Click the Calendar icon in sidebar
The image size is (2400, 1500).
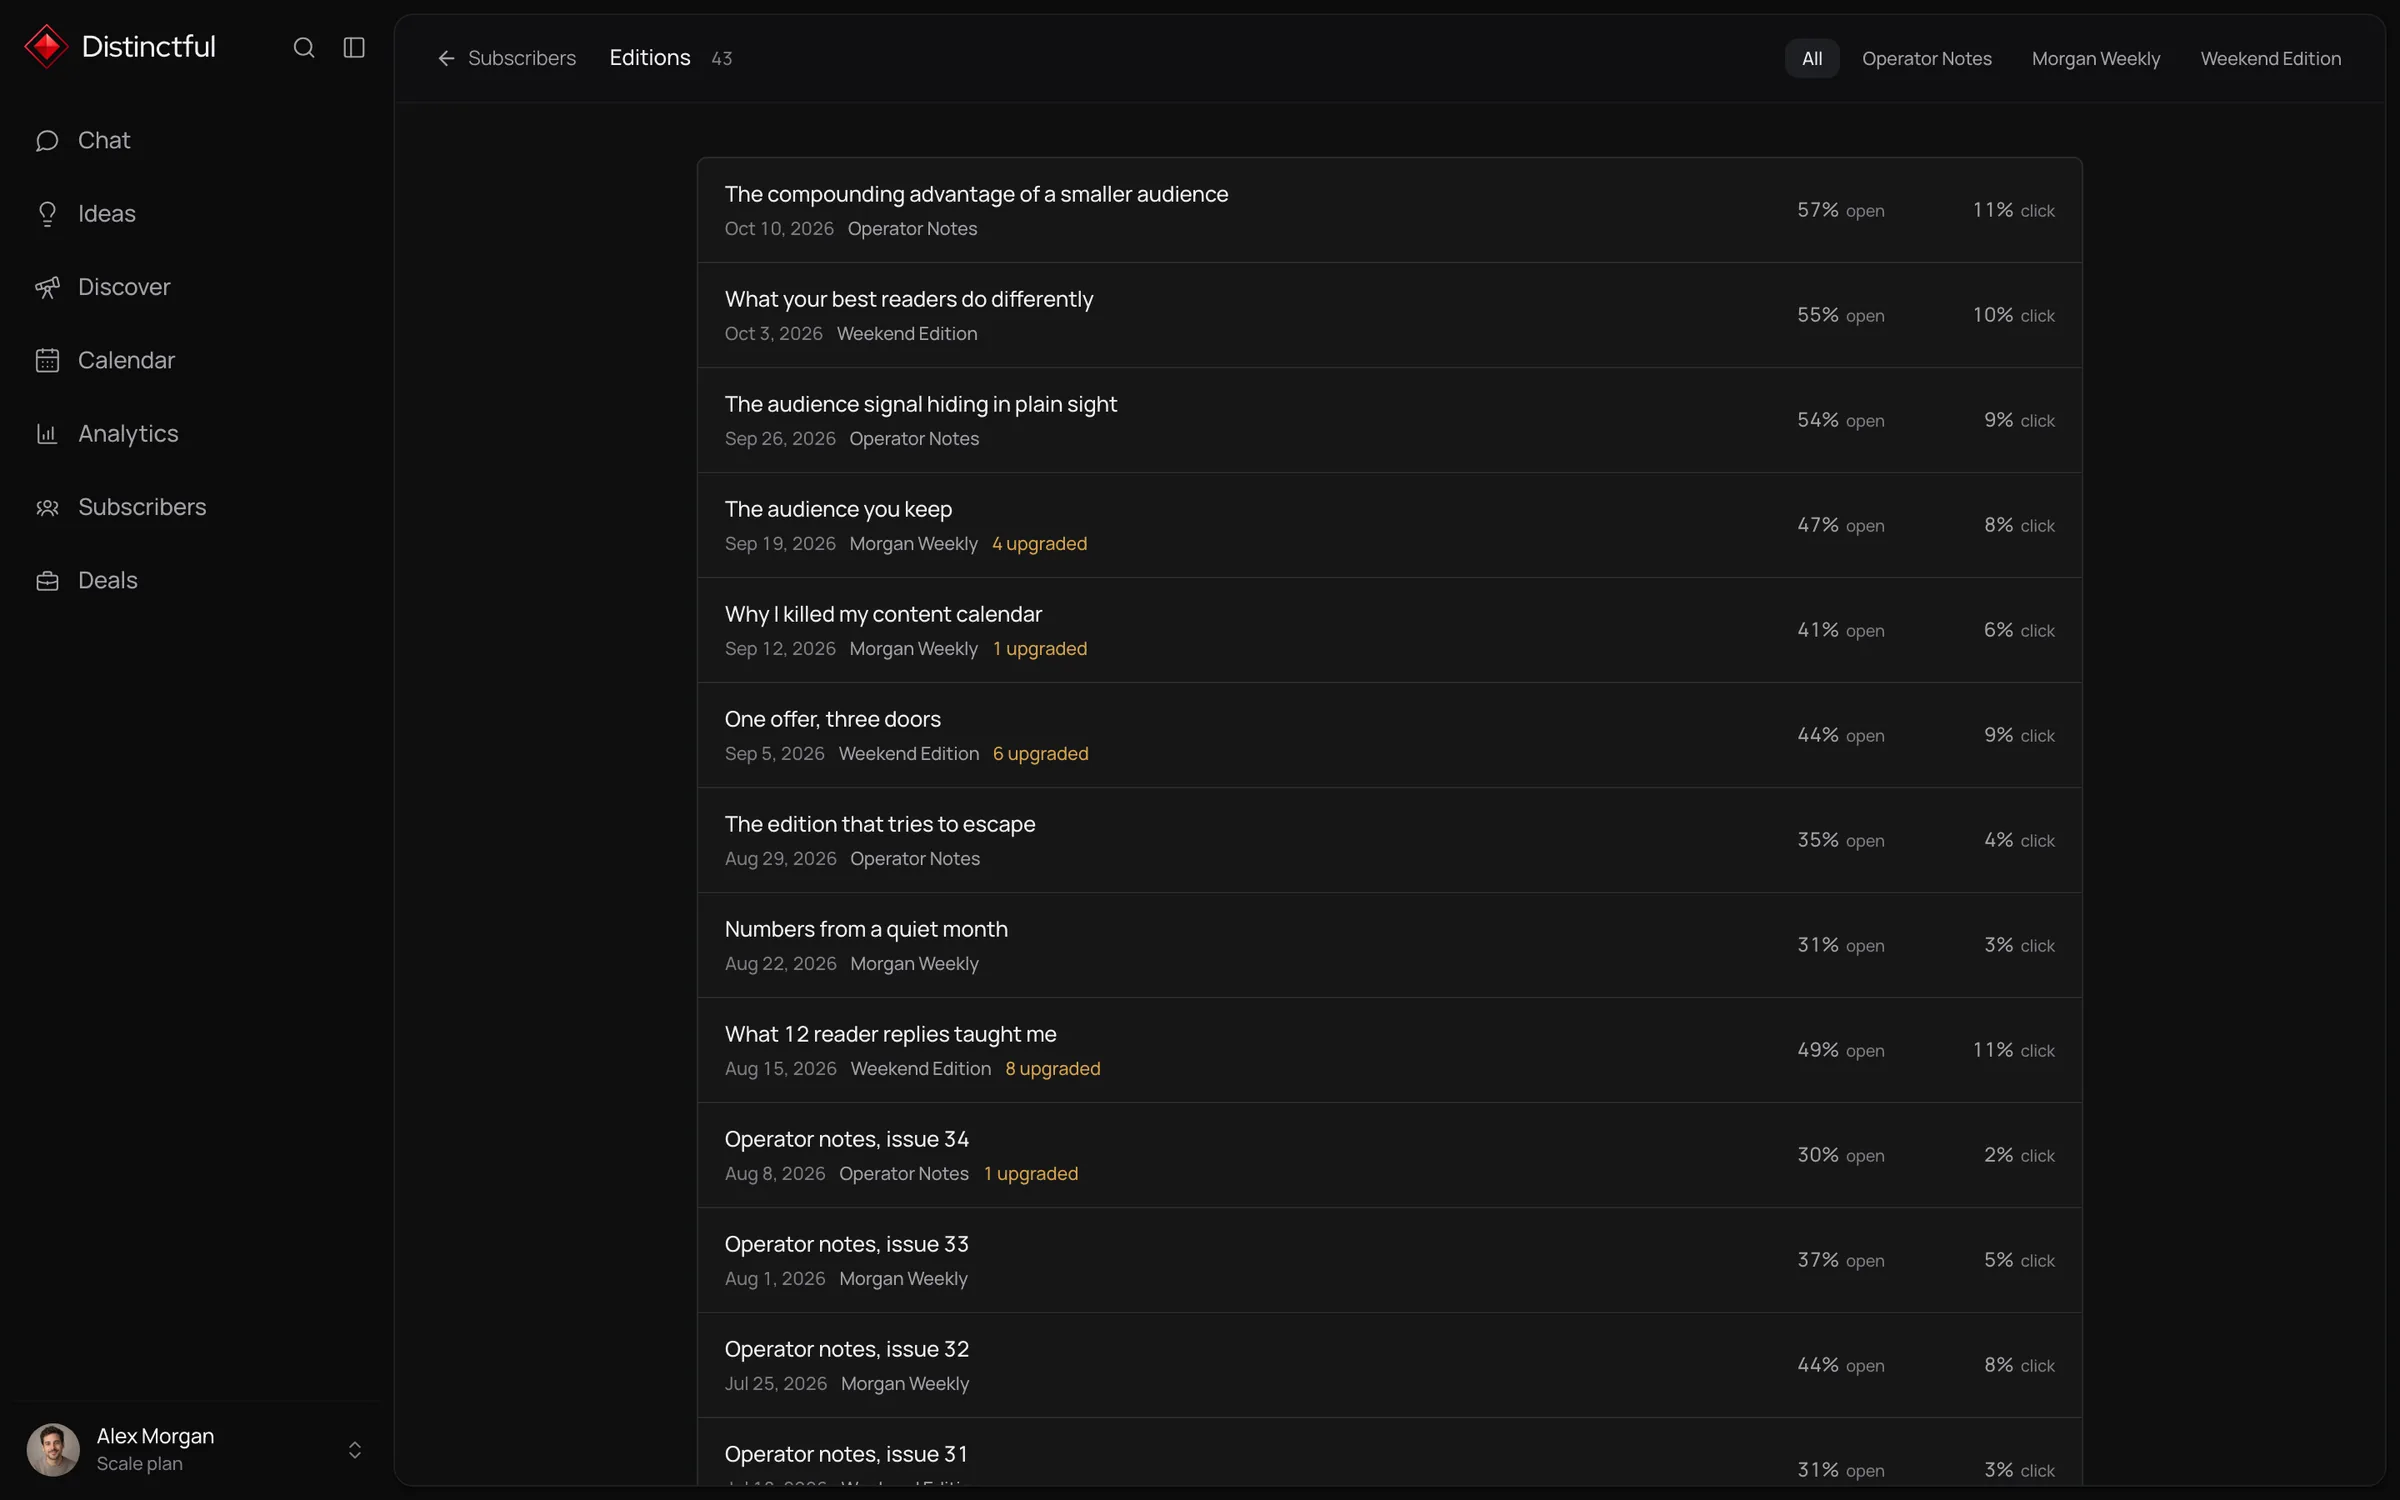(x=47, y=360)
